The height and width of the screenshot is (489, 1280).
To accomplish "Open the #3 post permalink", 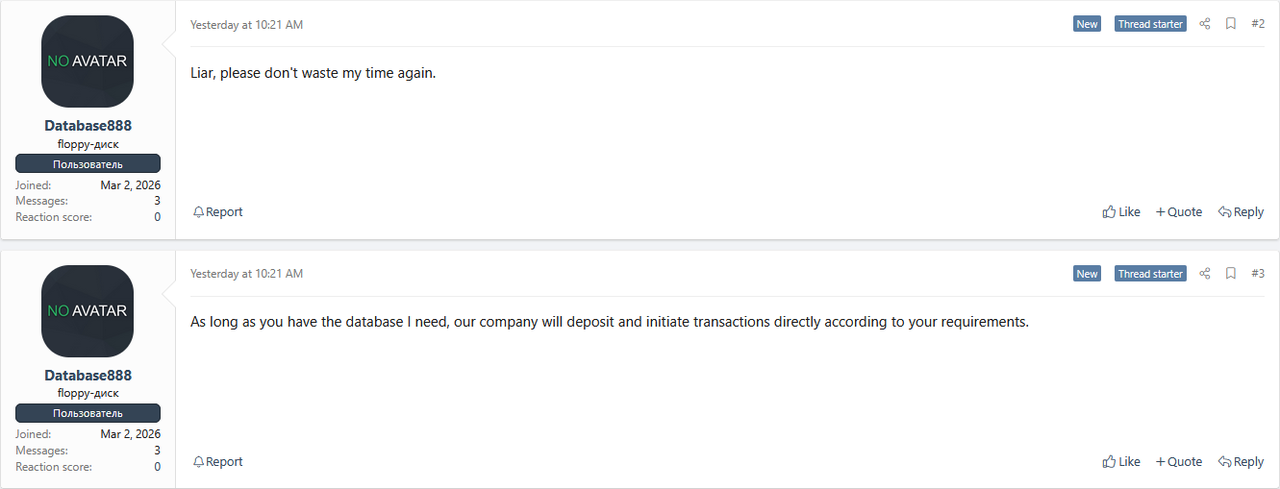I will pos(1258,274).
